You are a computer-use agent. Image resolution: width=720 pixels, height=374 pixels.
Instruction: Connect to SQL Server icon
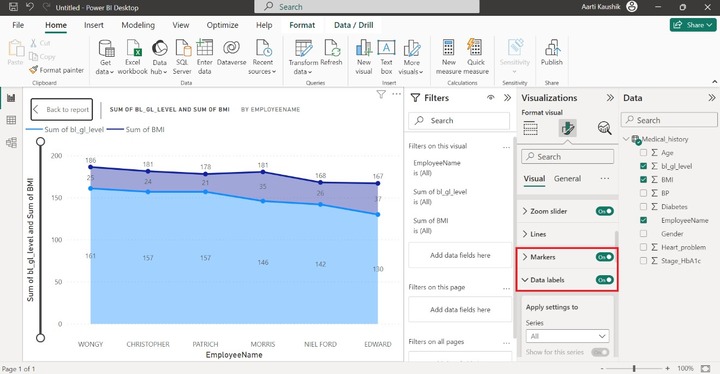pyautogui.click(x=182, y=48)
